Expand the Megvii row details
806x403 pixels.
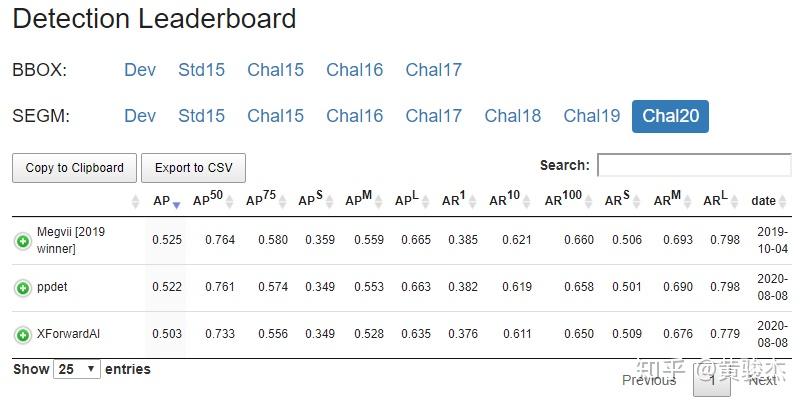pos(22,240)
